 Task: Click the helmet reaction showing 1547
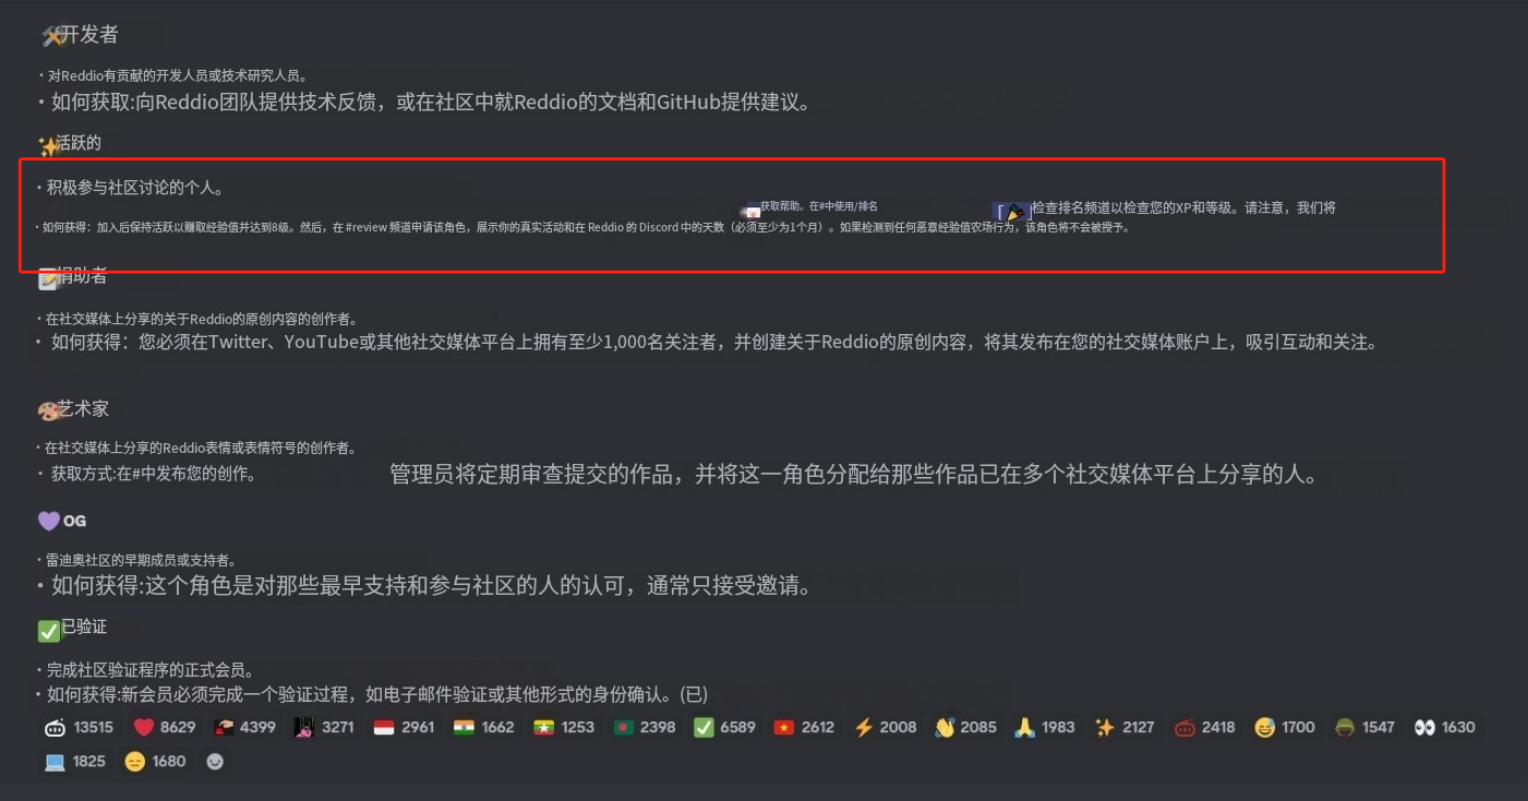[x=1365, y=728]
